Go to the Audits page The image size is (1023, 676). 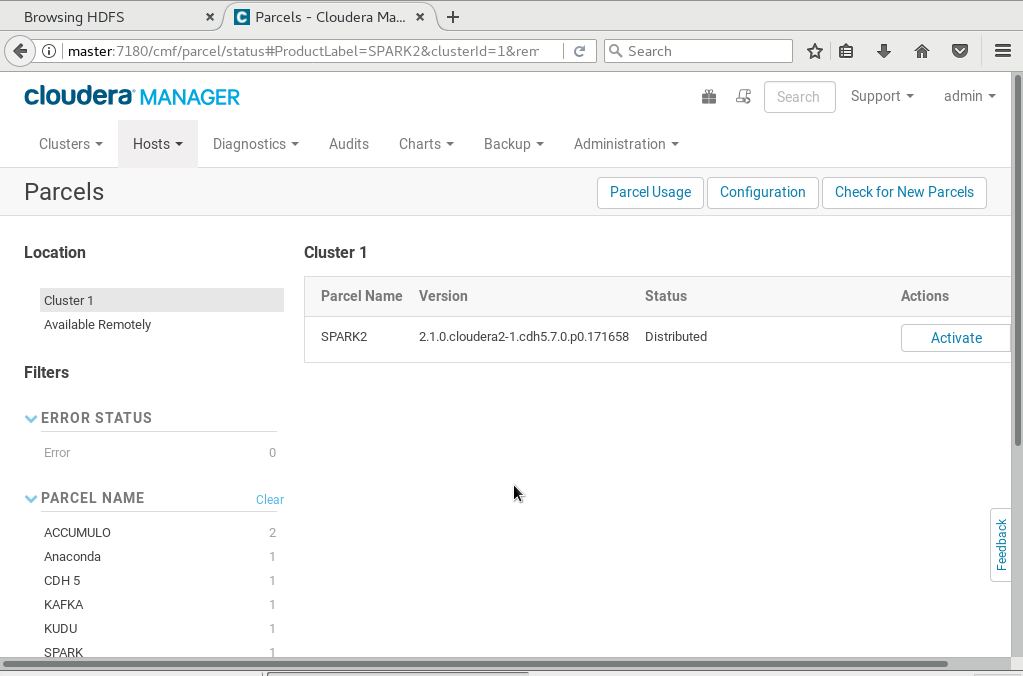349,144
